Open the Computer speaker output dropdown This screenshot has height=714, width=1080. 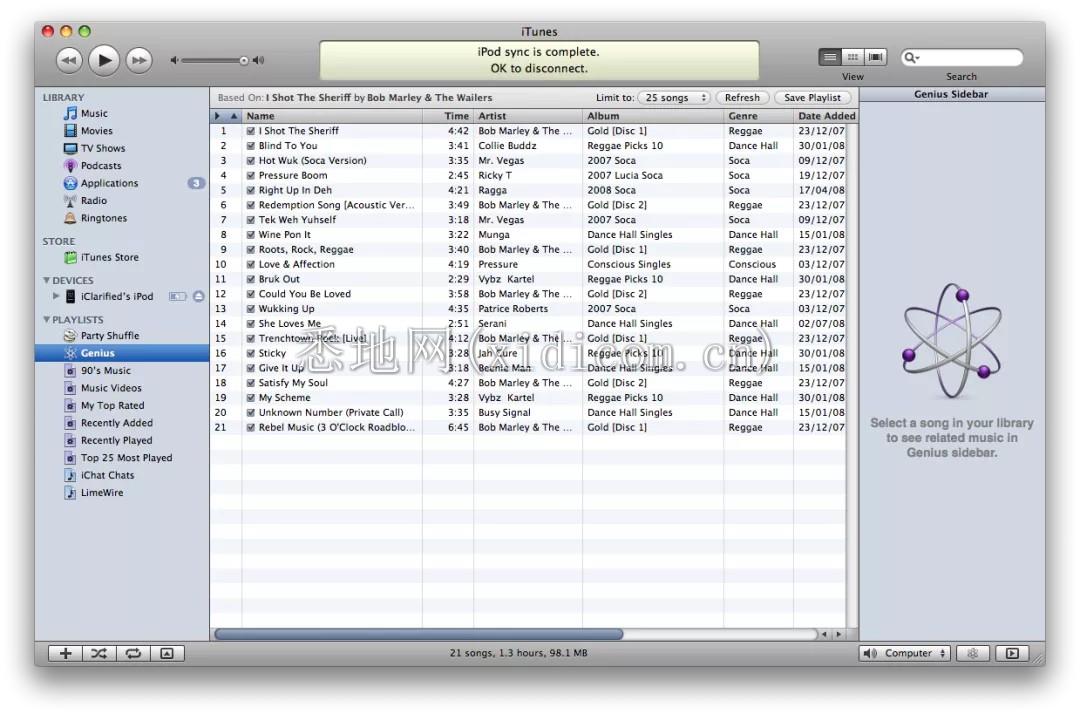[x=905, y=654]
